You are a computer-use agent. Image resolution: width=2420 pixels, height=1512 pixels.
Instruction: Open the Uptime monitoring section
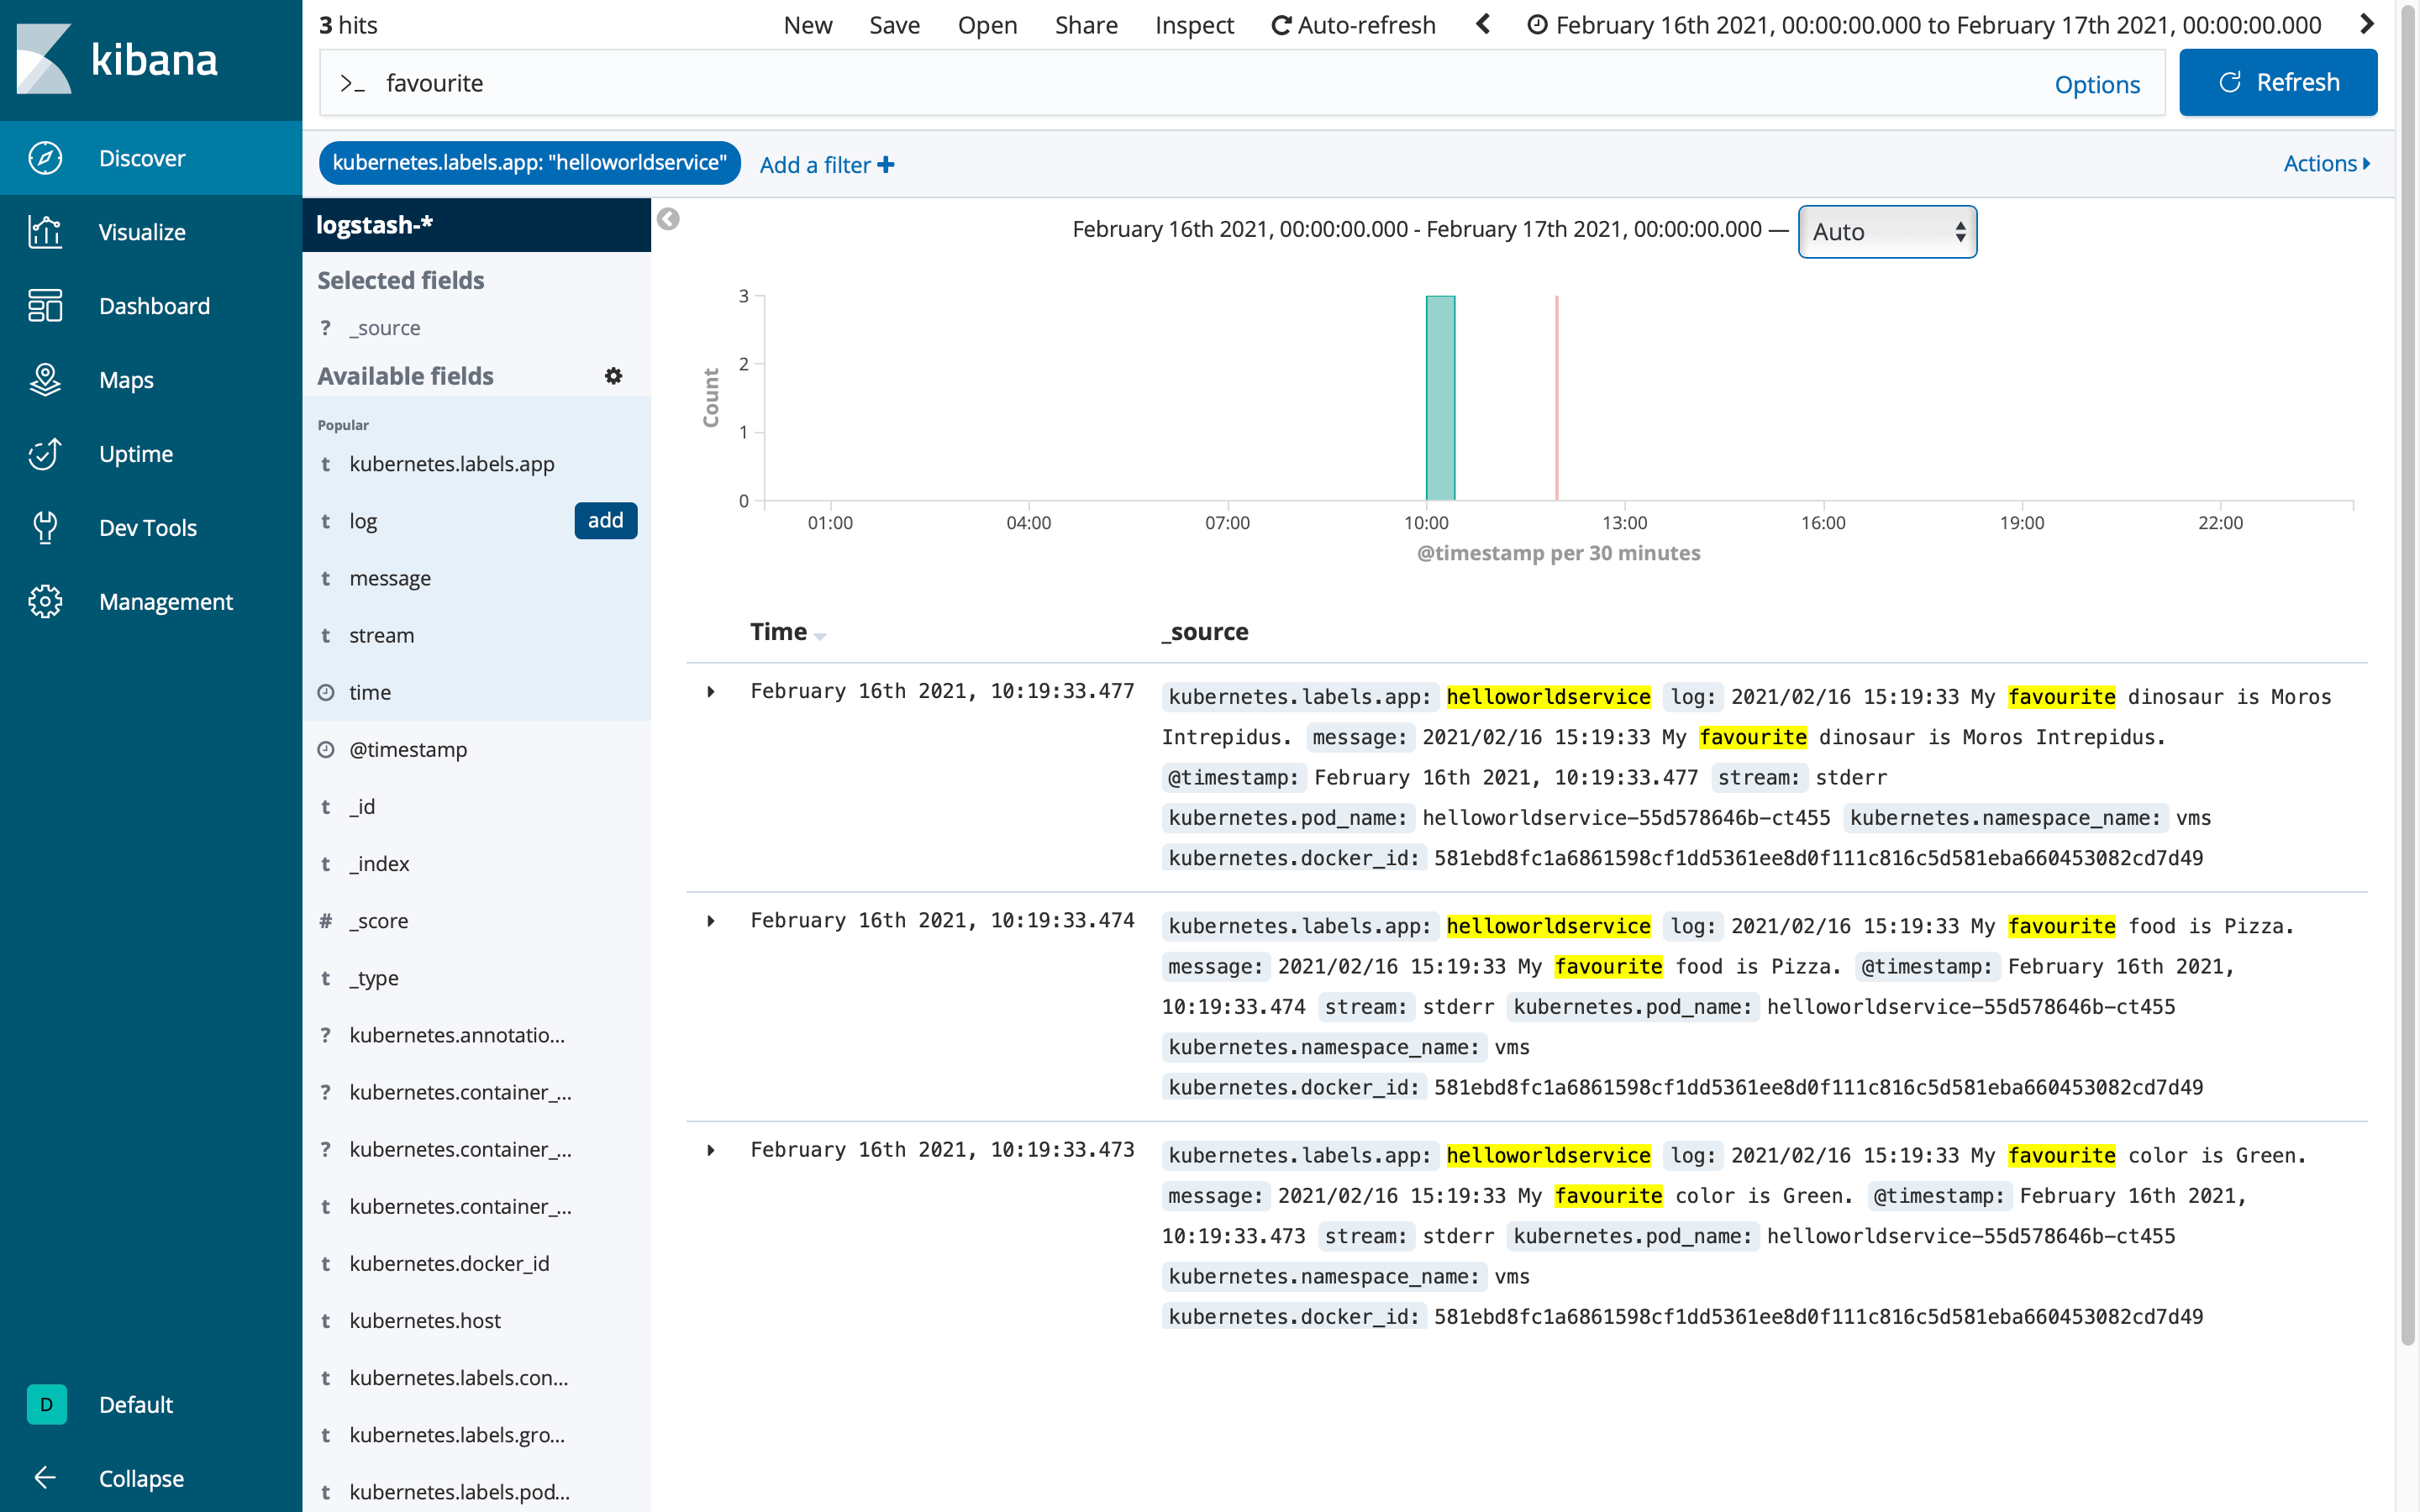coord(135,454)
